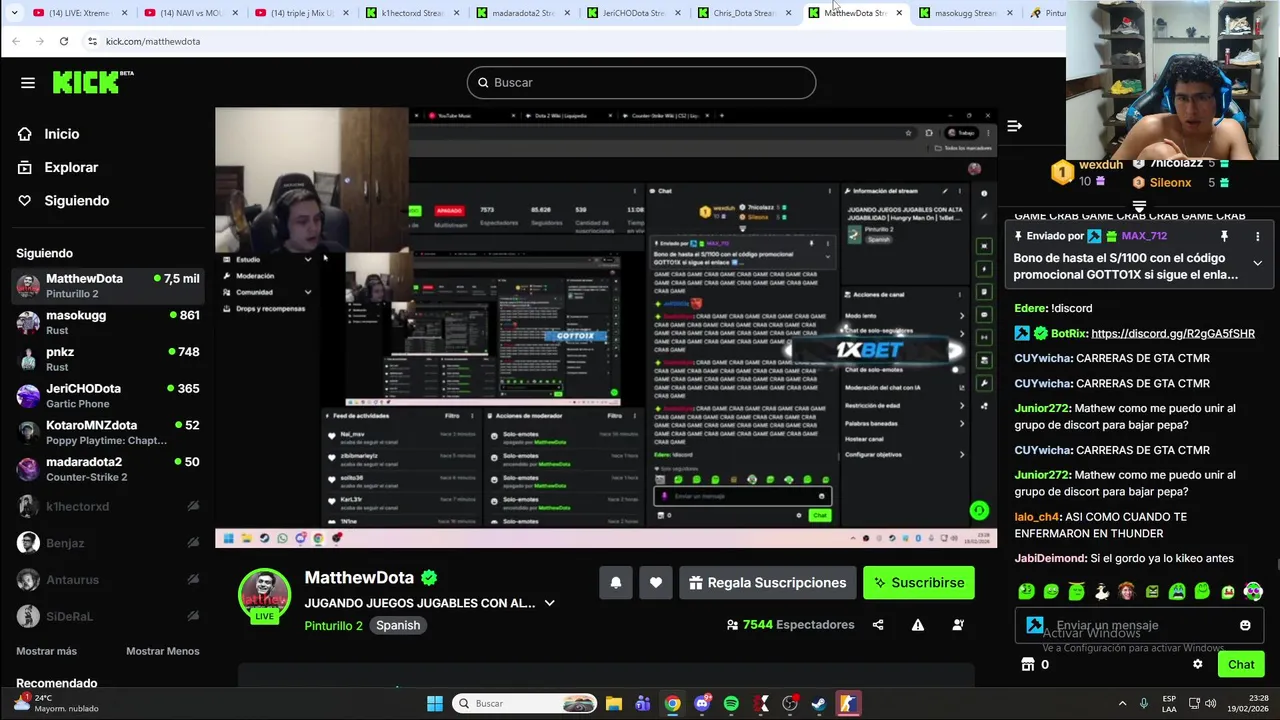Click the Kick logo
The image size is (1280, 720).
pyautogui.click(x=92, y=82)
